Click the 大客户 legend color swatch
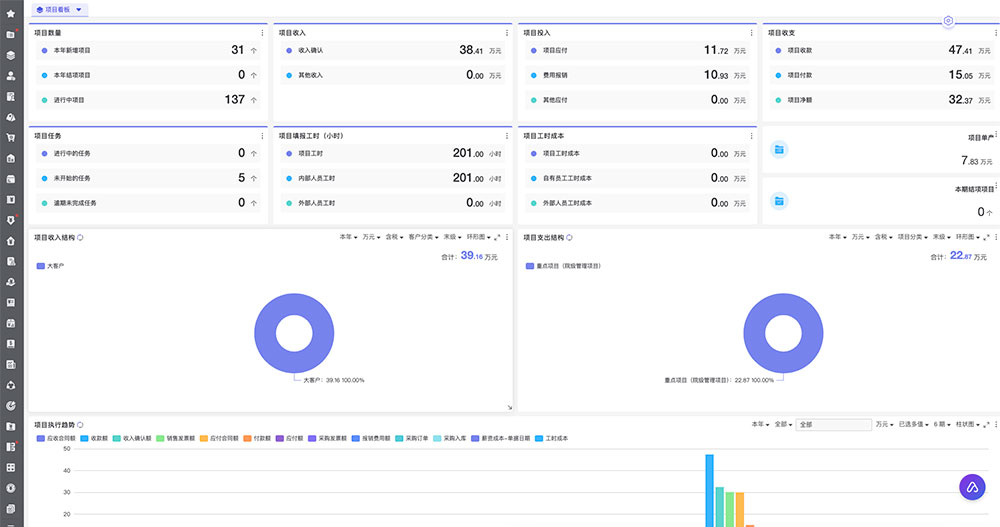 point(40,266)
